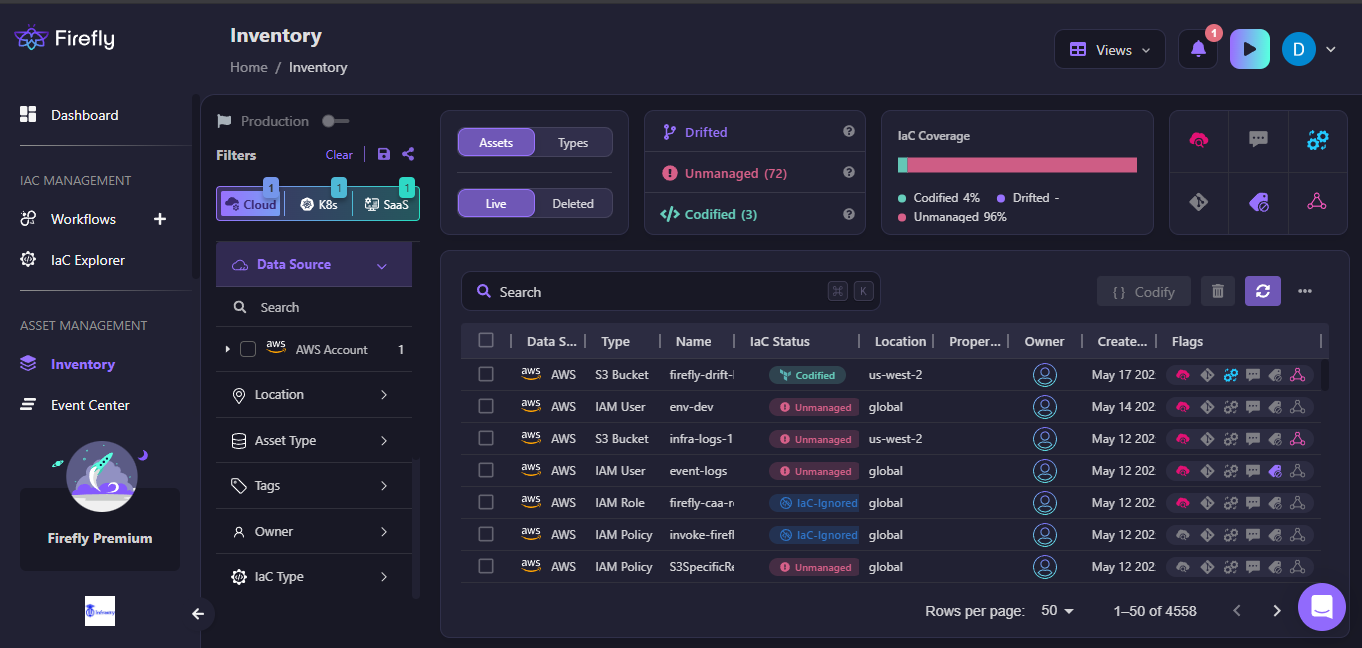Switch to the Types tab

[x=573, y=142]
